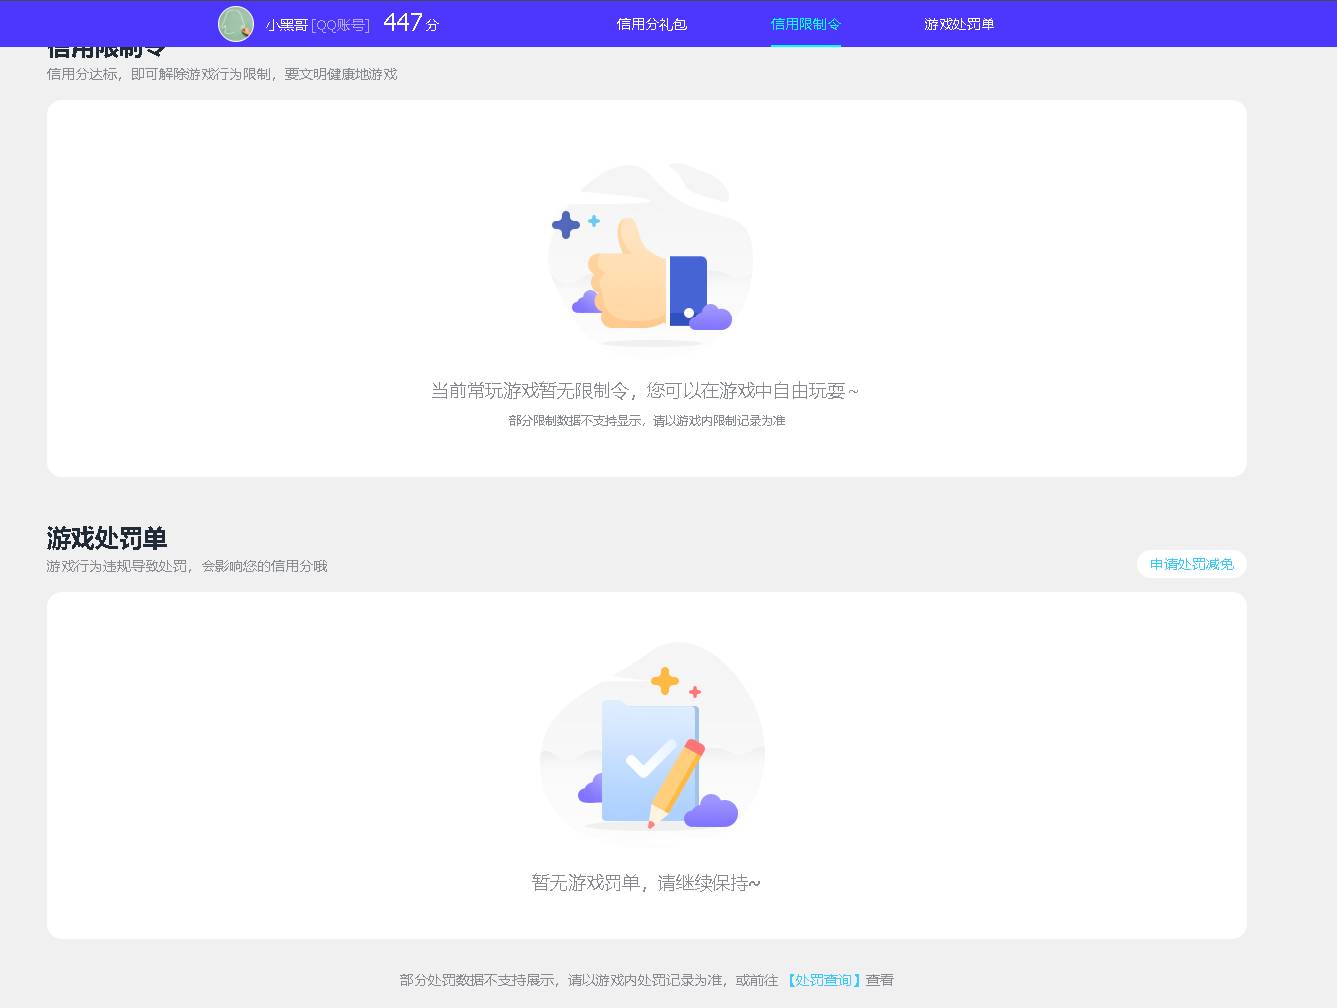Select the active 信用限制令 tab

806,24
